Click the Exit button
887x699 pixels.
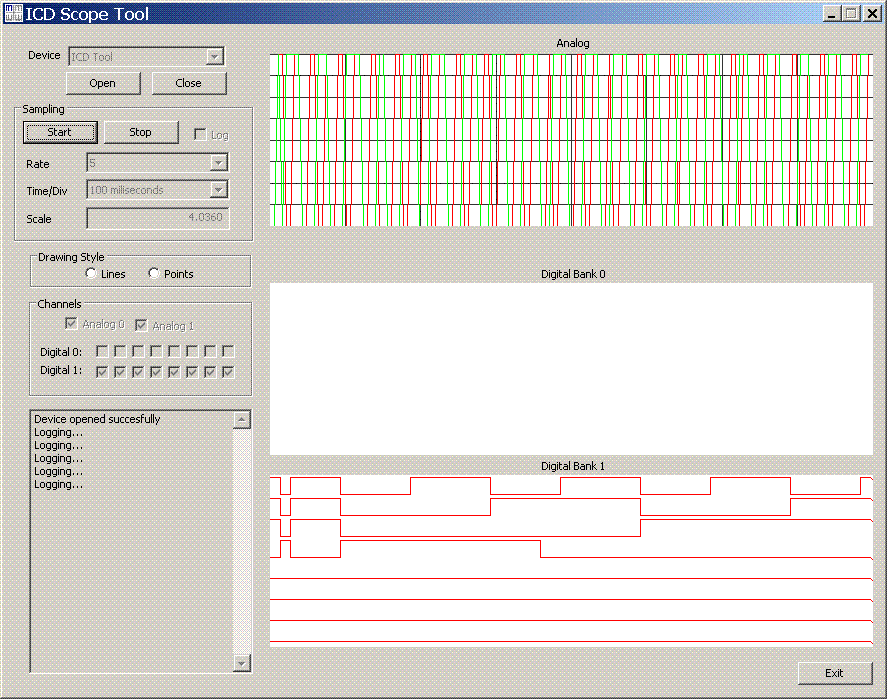(x=835, y=673)
